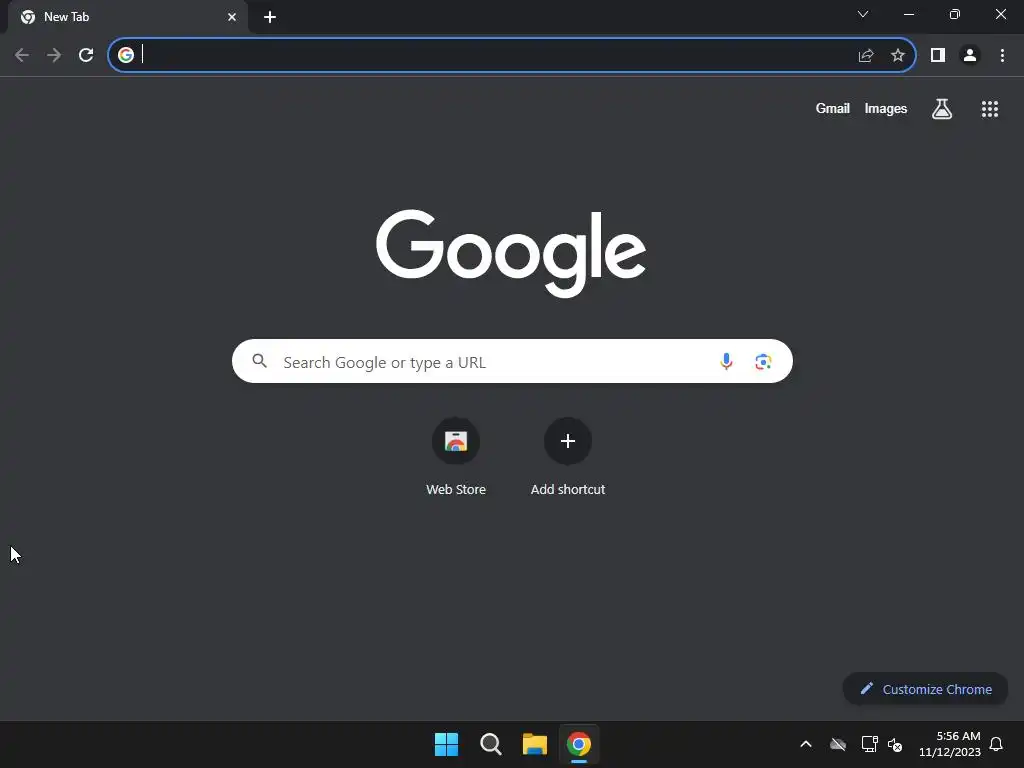This screenshot has height=768, width=1024.
Task: Search by image with Lens icon
Action: point(763,361)
